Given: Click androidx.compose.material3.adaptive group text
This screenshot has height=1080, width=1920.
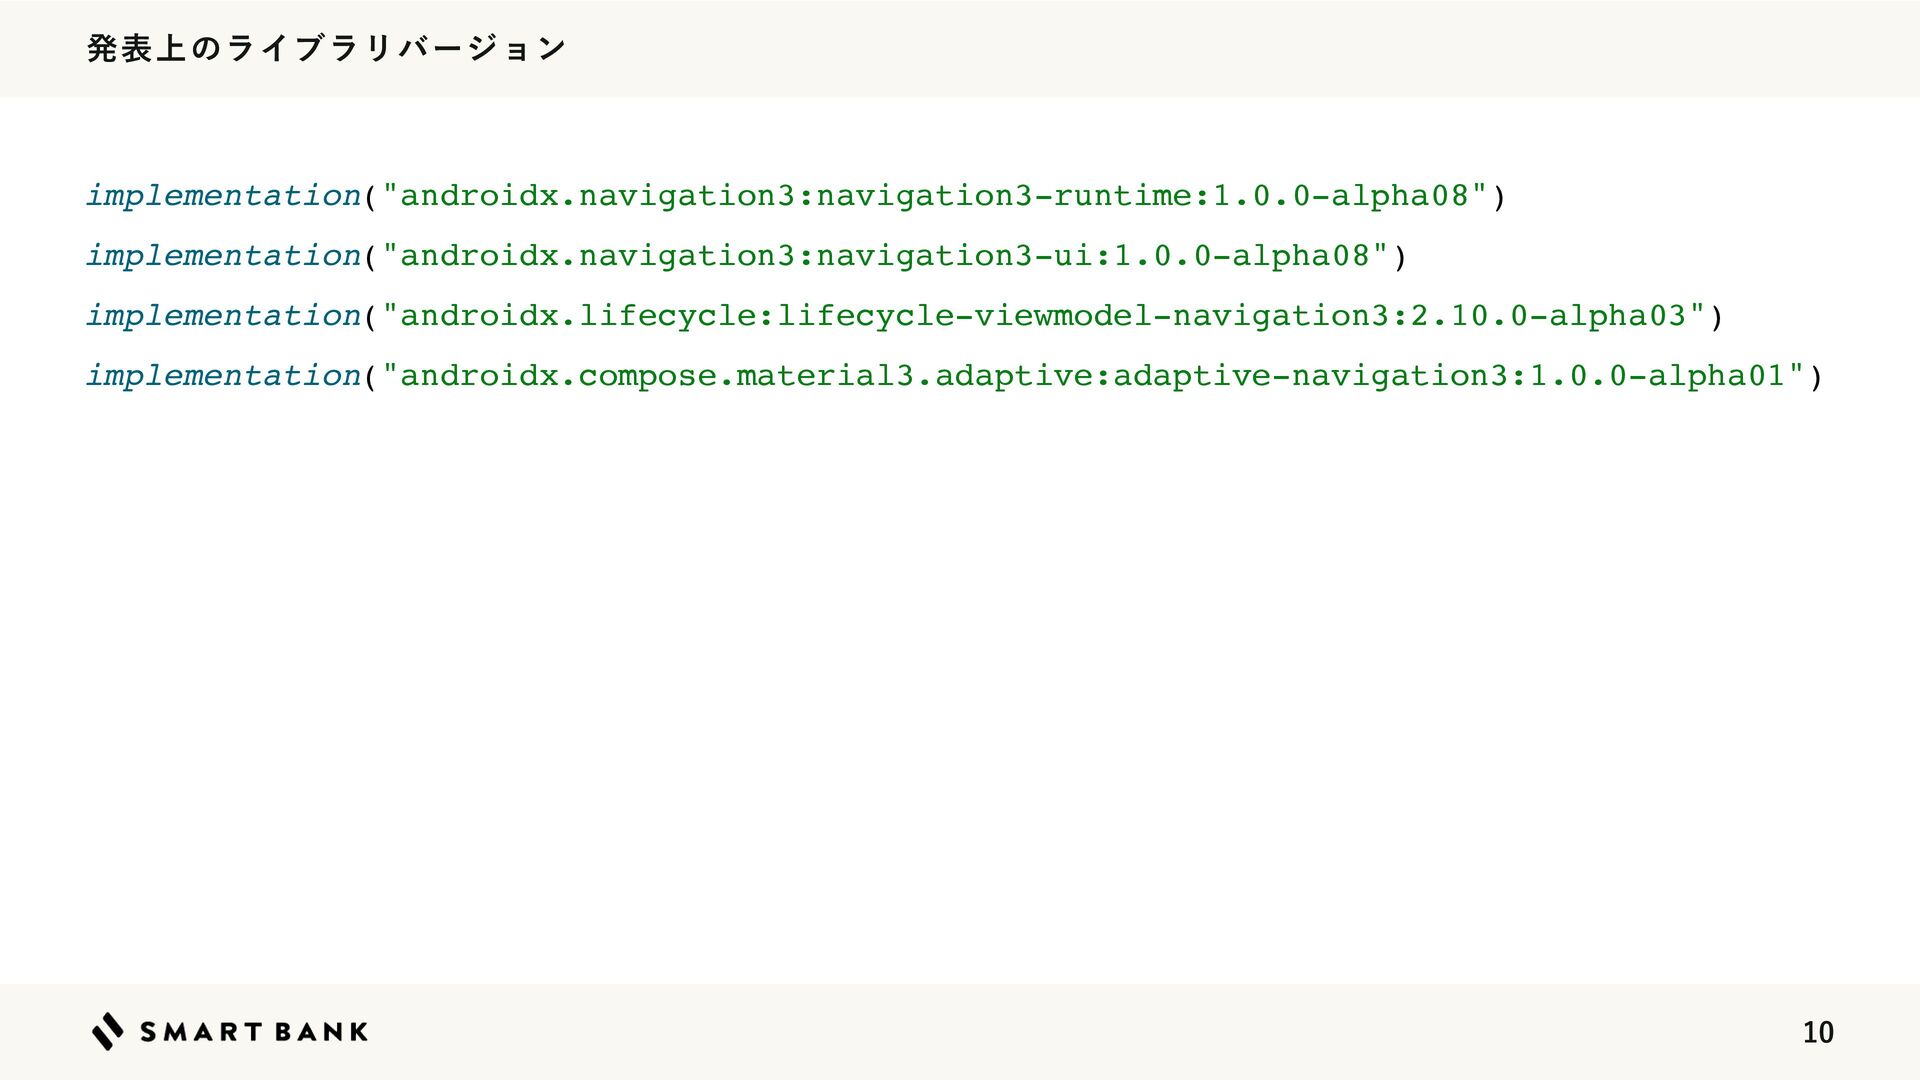Looking at the screenshot, I should pos(747,376).
